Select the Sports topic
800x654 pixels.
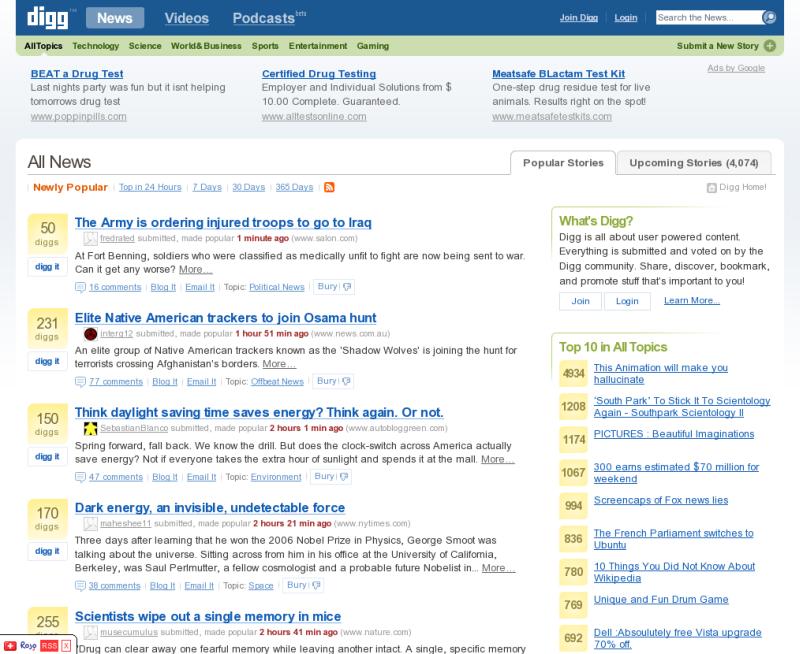(x=265, y=46)
